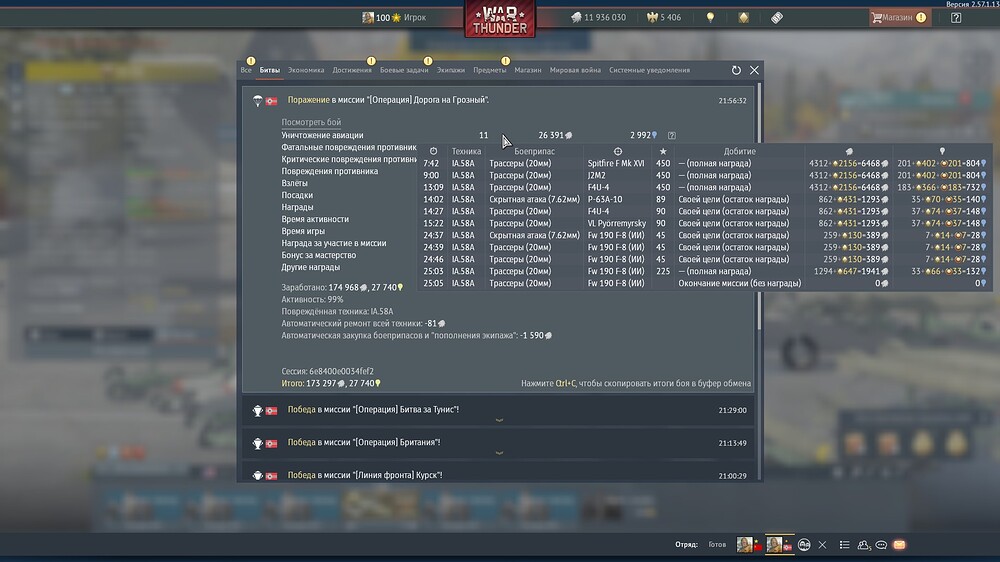Open the list icon in bottom bar

click(844, 545)
